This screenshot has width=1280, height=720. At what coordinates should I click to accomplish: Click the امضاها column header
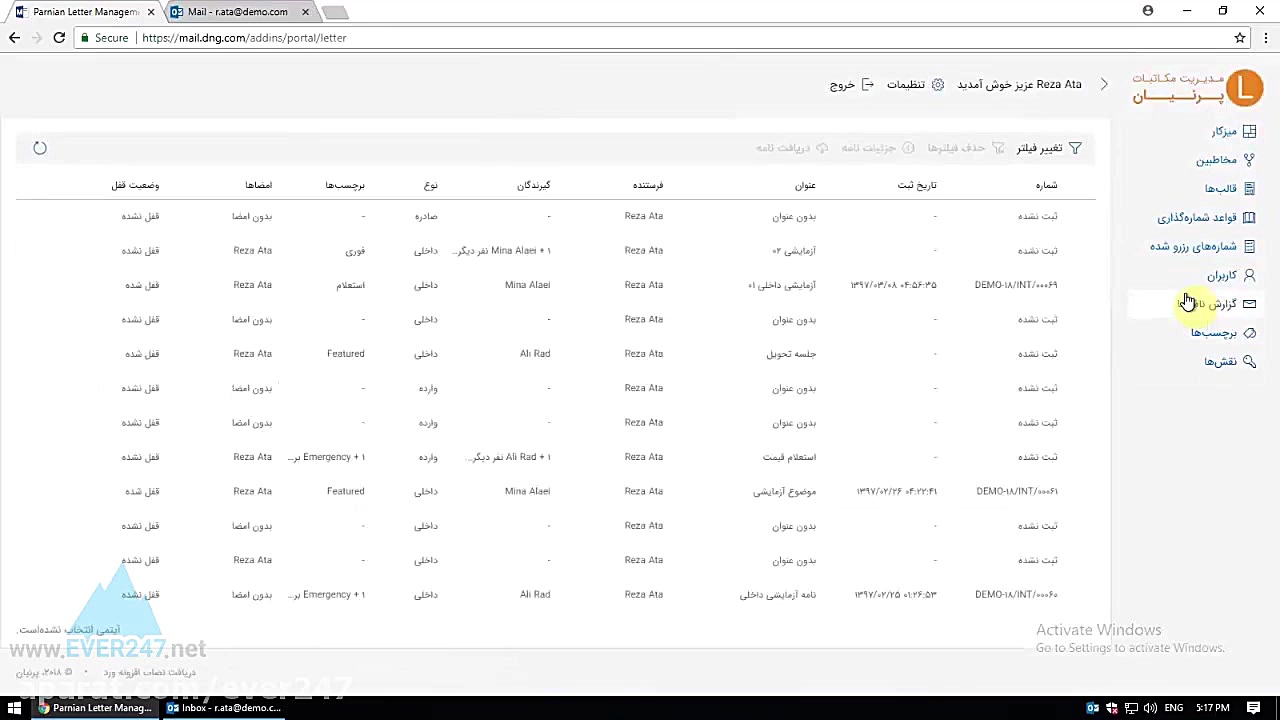click(x=259, y=185)
